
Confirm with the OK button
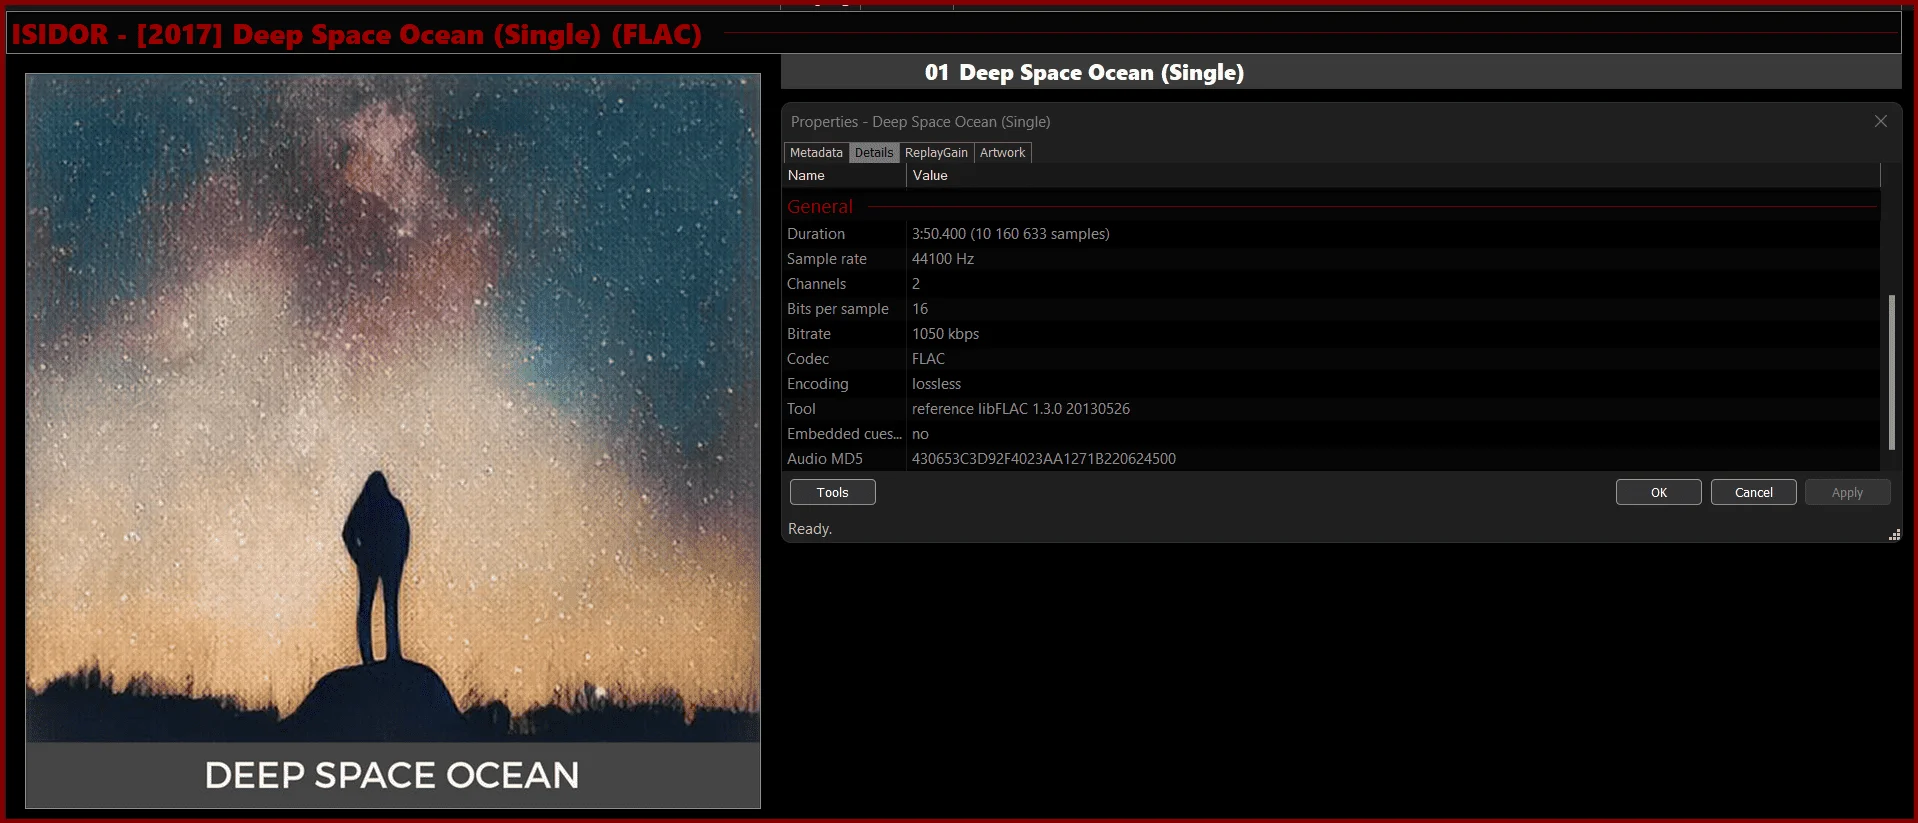pyautogui.click(x=1658, y=492)
